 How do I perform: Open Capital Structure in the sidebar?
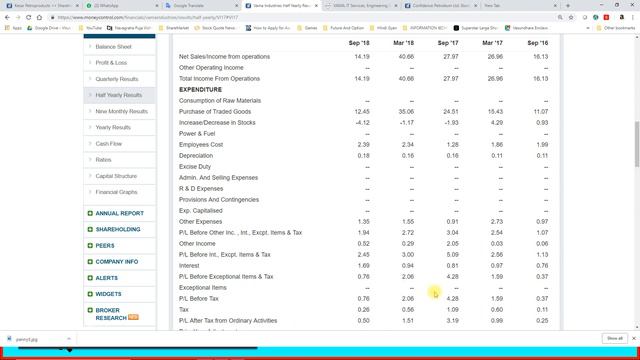(x=116, y=176)
